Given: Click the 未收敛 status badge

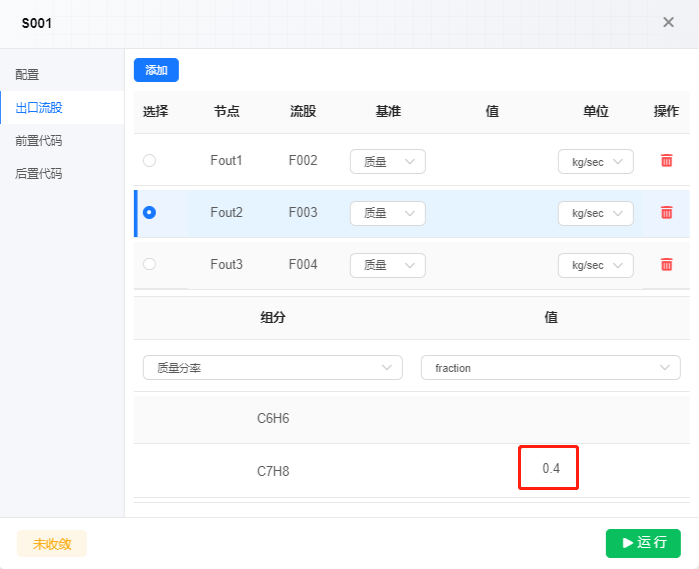Looking at the screenshot, I should coord(52,544).
